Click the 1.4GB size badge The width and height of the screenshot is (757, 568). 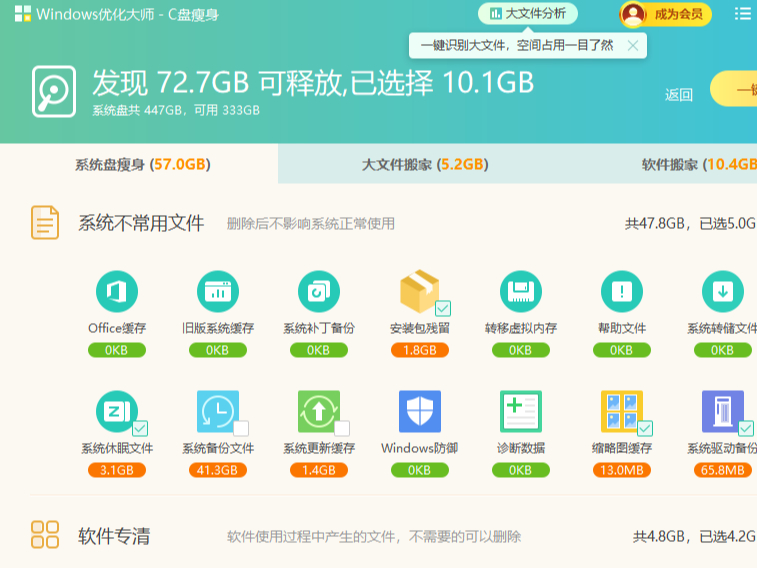[319, 470]
